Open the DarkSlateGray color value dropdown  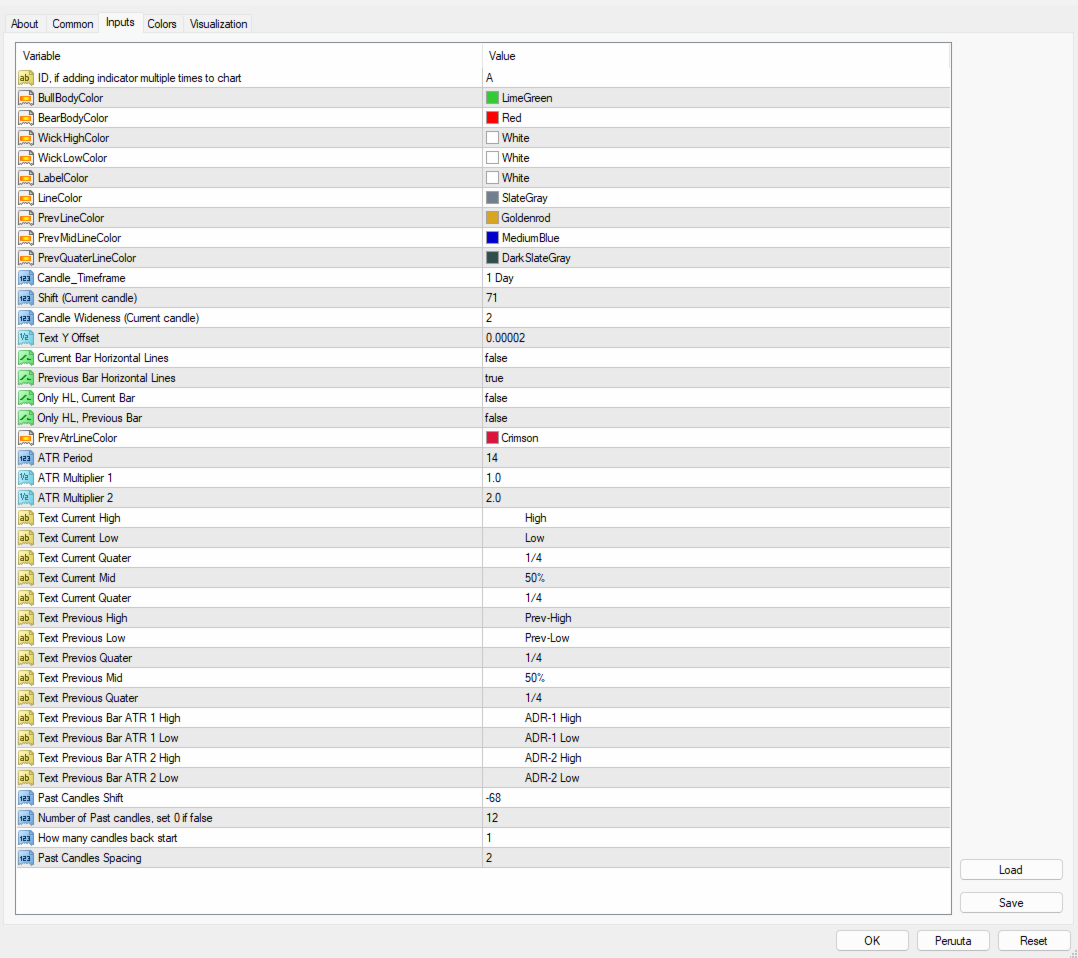coord(716,257)
